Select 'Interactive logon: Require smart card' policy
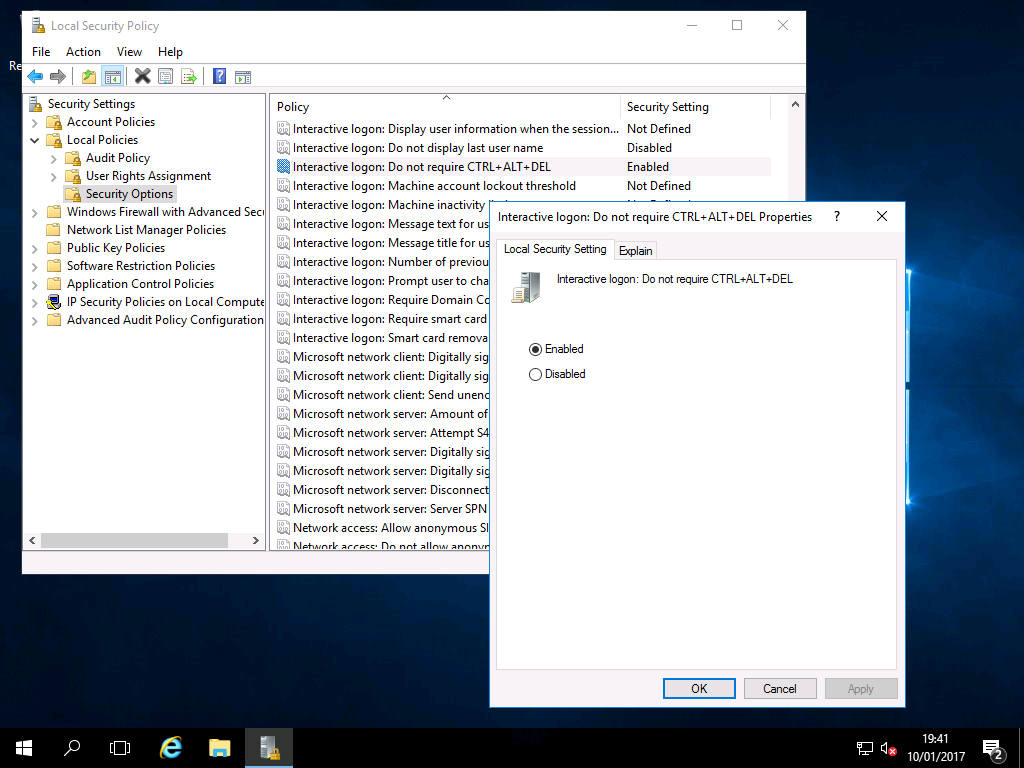This screenshot has width=1024, height=768. pos(382,319)
